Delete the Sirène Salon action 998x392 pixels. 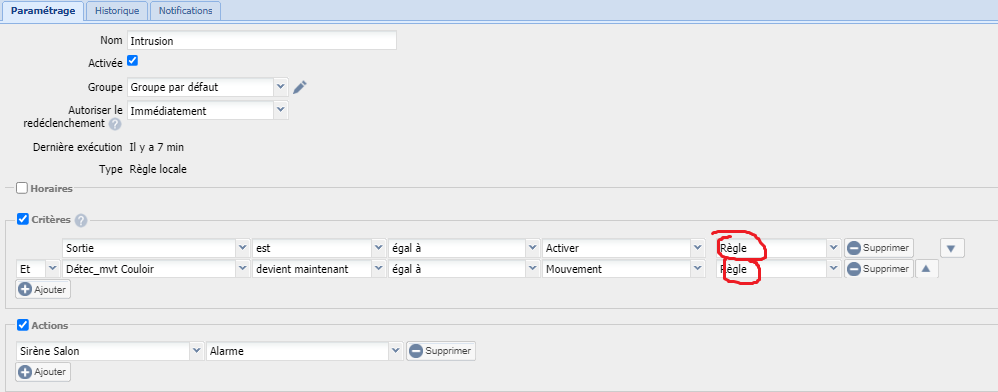click(x=440, y=351)
